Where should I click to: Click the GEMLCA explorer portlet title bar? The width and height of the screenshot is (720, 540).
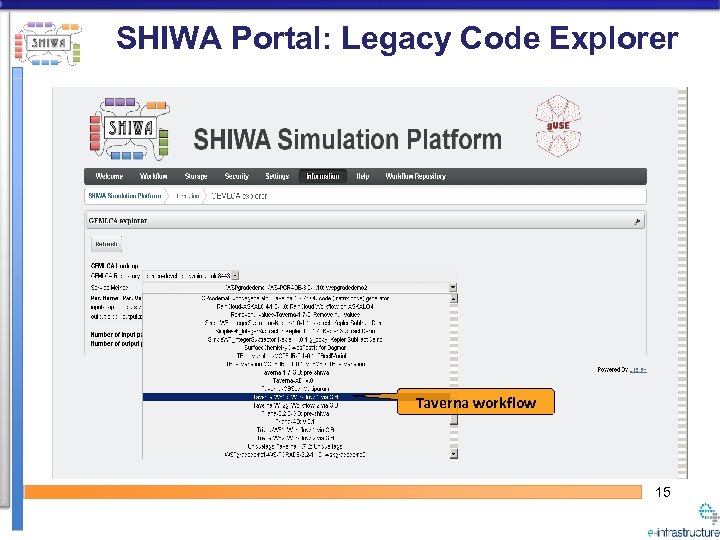pos(366,221)
